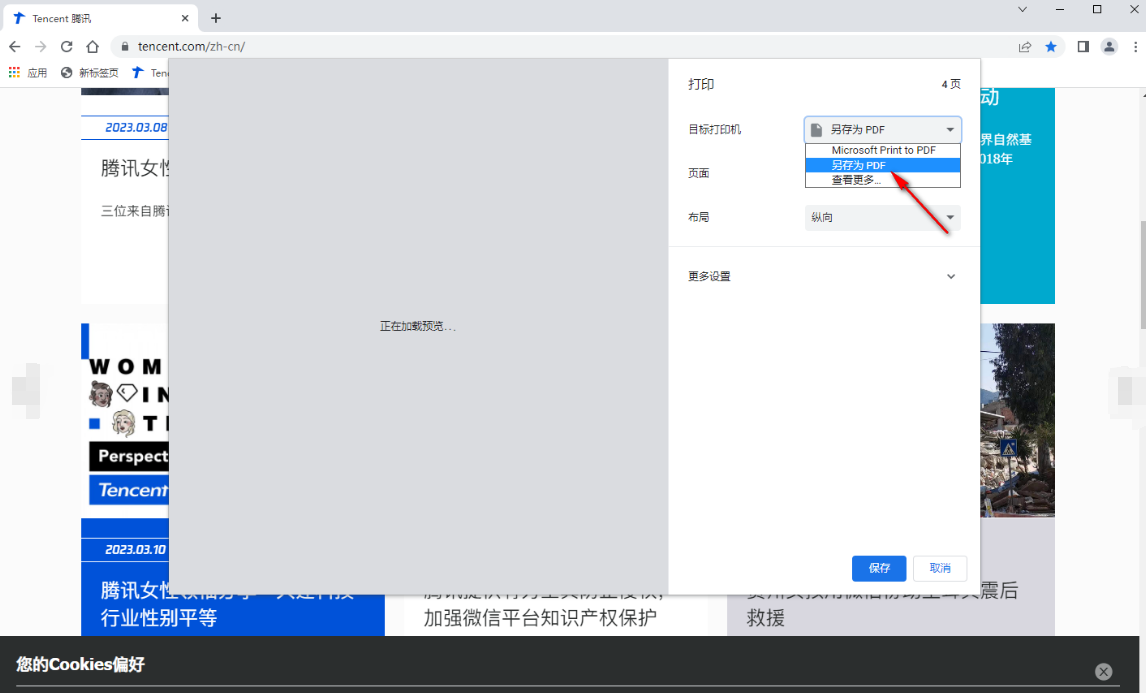Open the browser home page icon

(91, 46)
